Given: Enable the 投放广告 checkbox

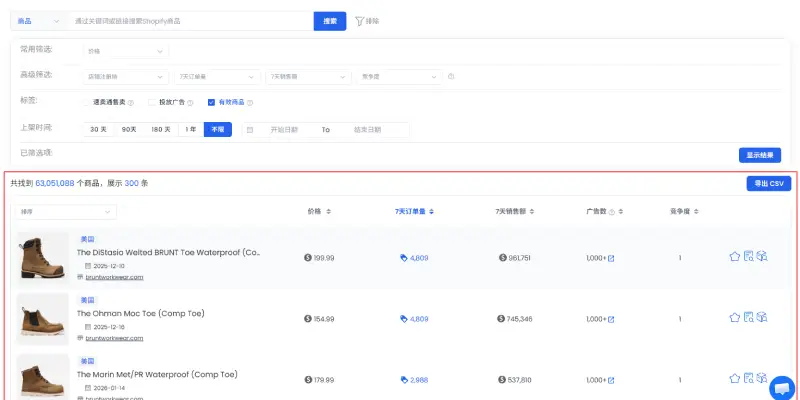Looking at the screenshot, I should point(152,103).
